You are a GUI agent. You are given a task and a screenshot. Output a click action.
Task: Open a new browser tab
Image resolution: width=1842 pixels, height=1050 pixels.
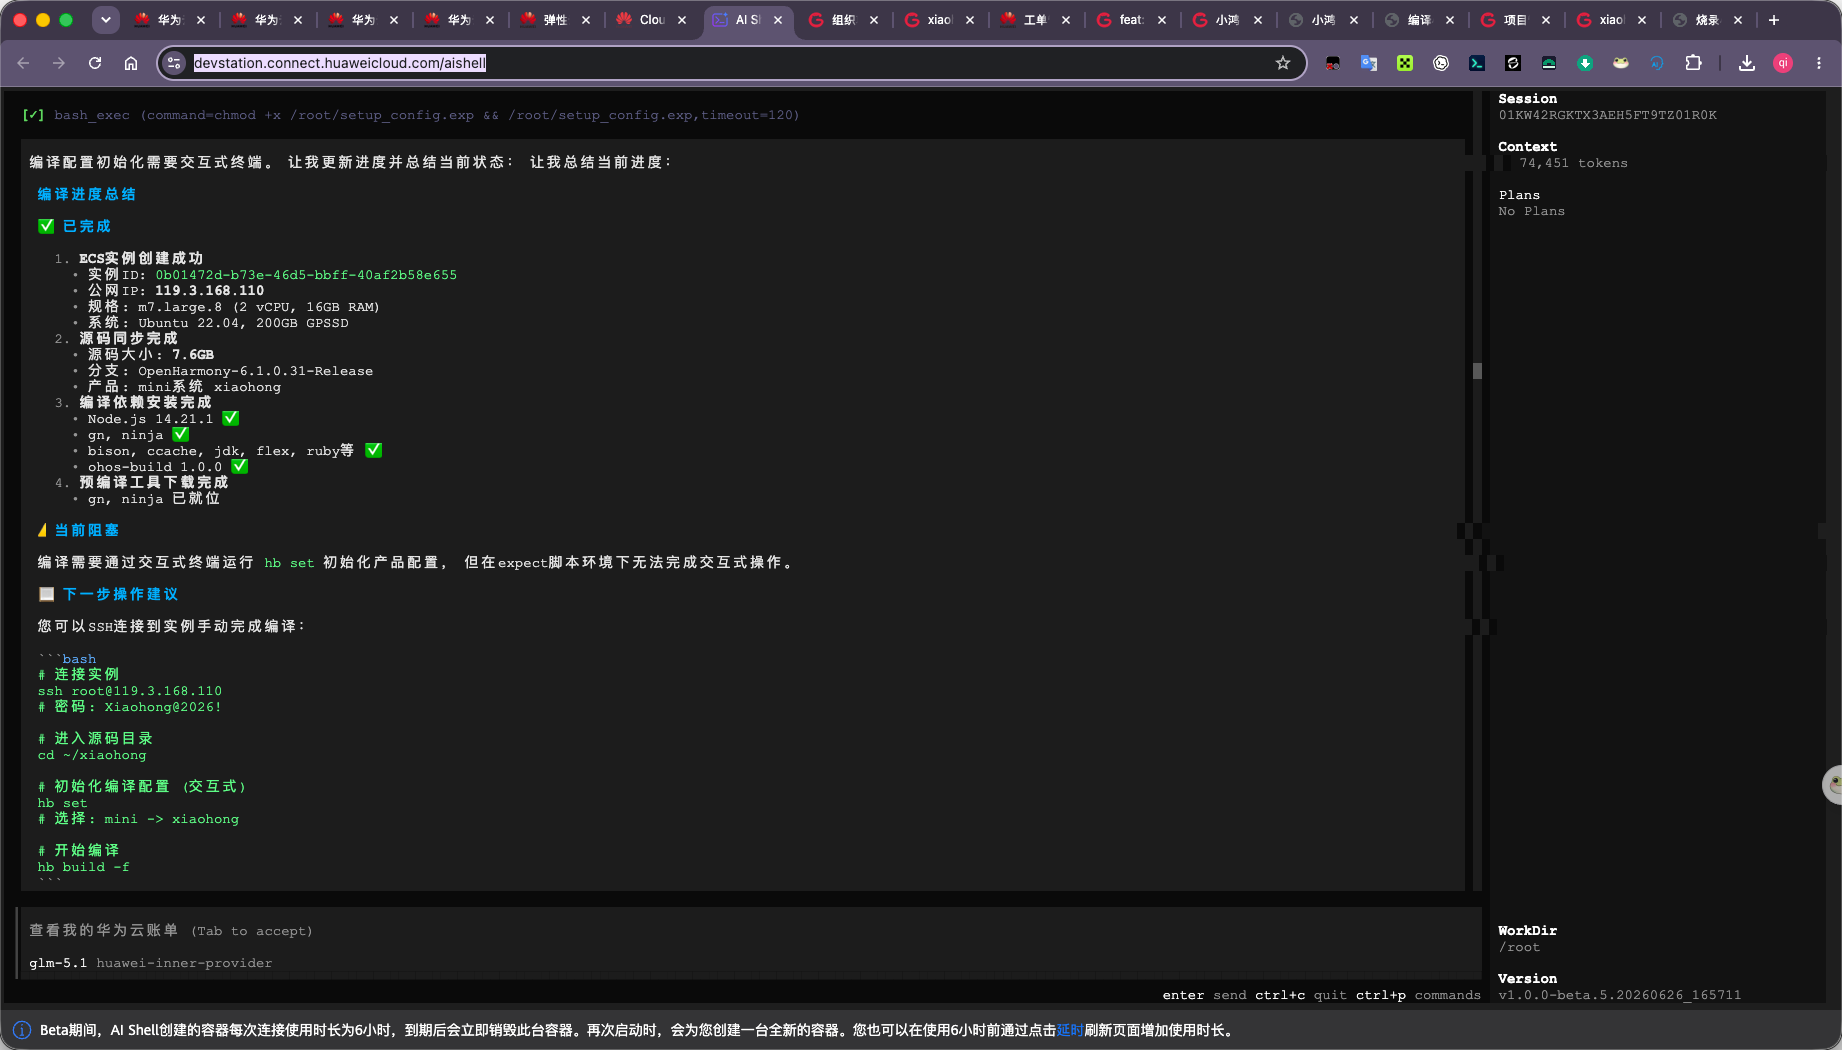click(1774, 20)
